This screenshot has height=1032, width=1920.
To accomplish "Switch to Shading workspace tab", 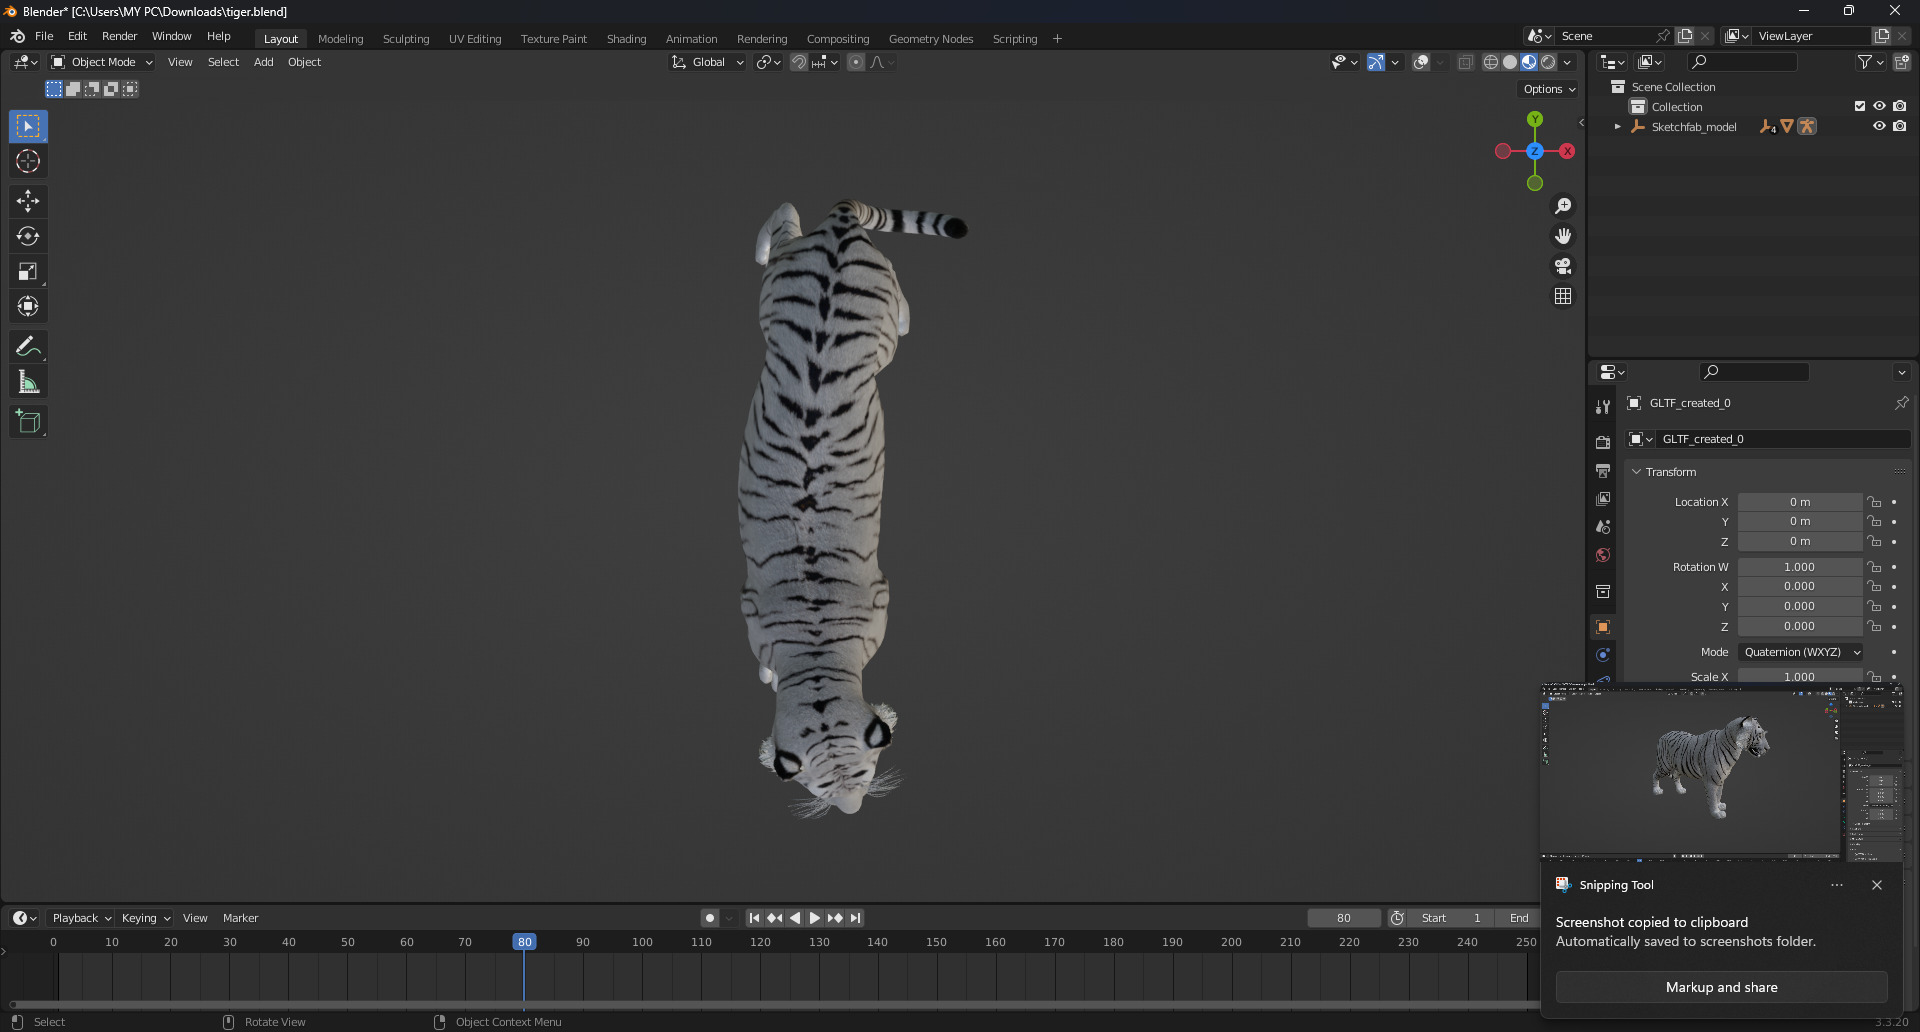I will pyautogui.click(x=626, y=39).
